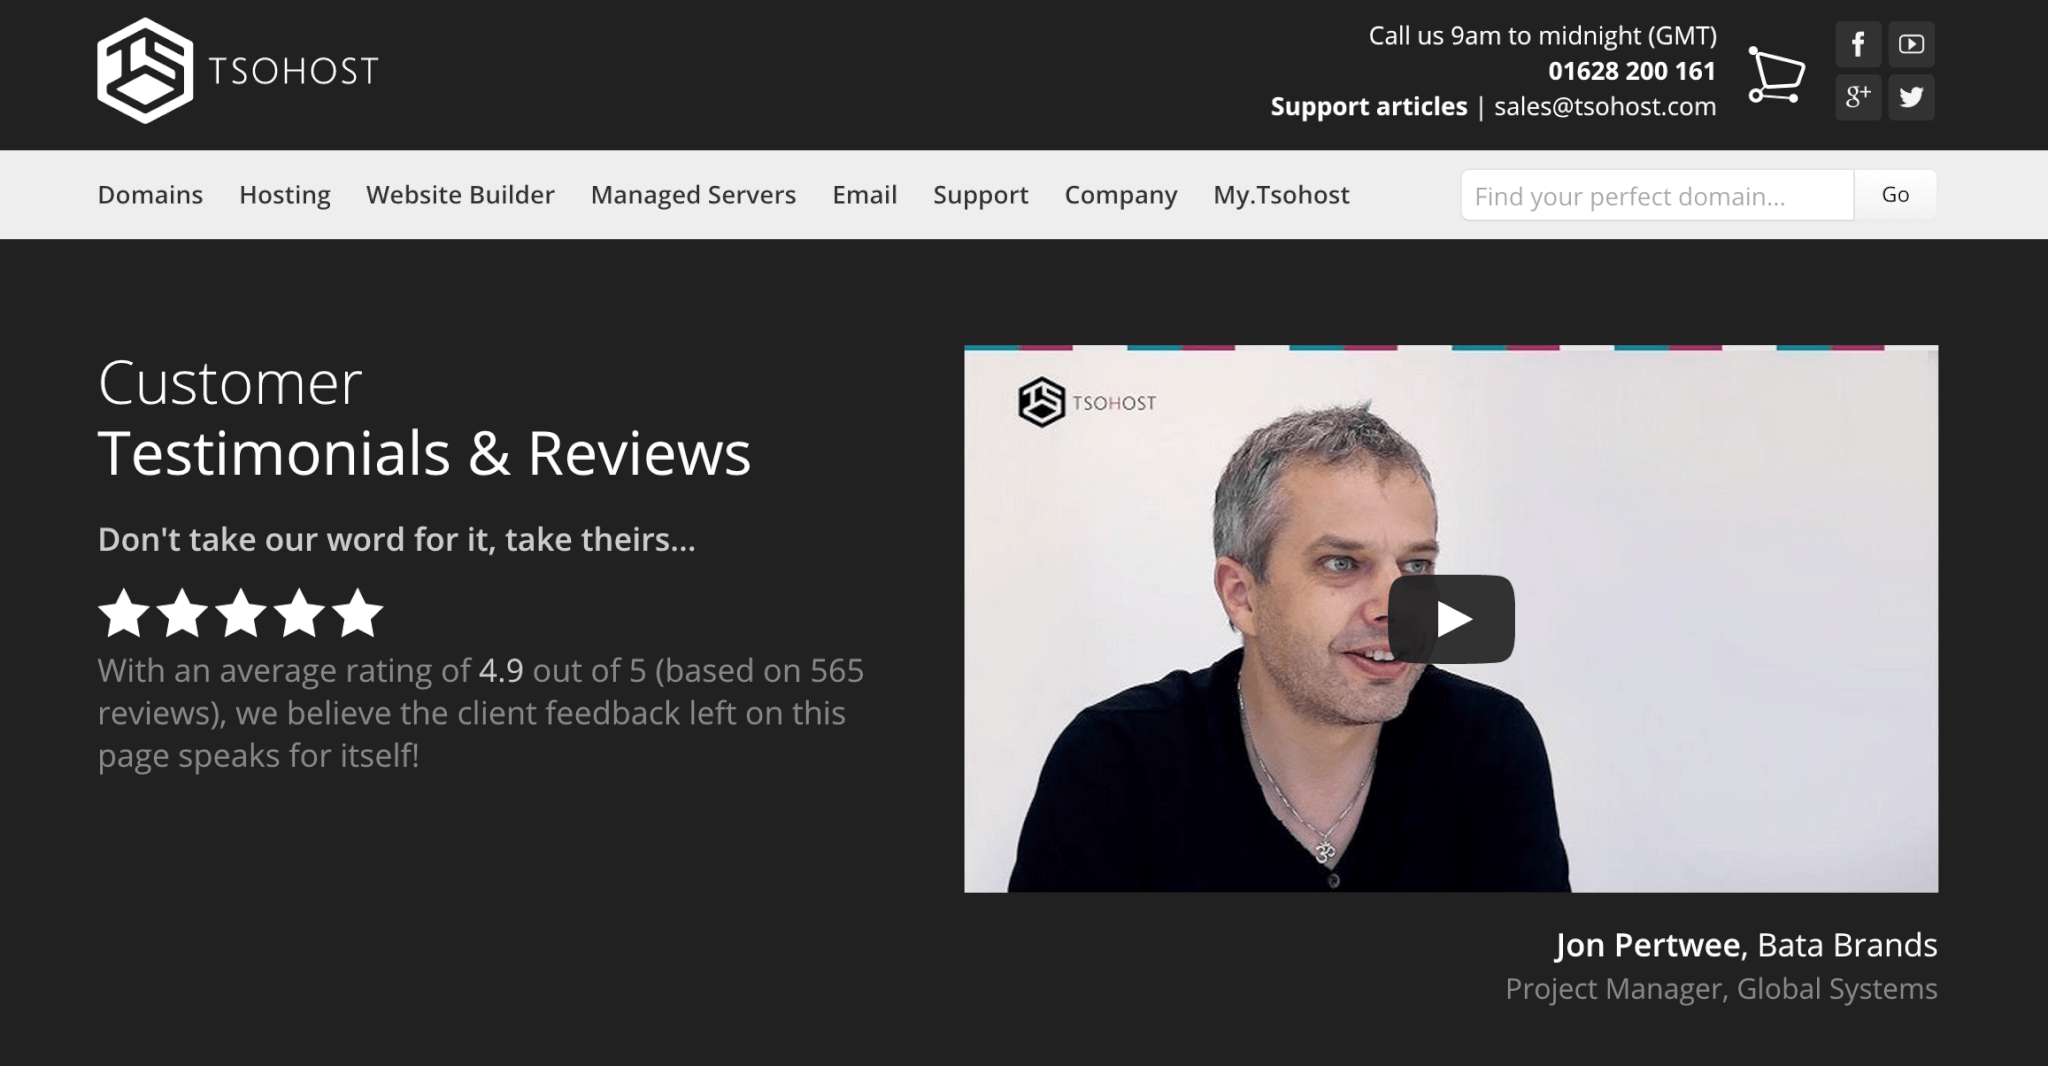Go to My.Tsohost login link
Image resolution: width=2048 pixels, height=1066 pixels.
[x=1281, y=195]
